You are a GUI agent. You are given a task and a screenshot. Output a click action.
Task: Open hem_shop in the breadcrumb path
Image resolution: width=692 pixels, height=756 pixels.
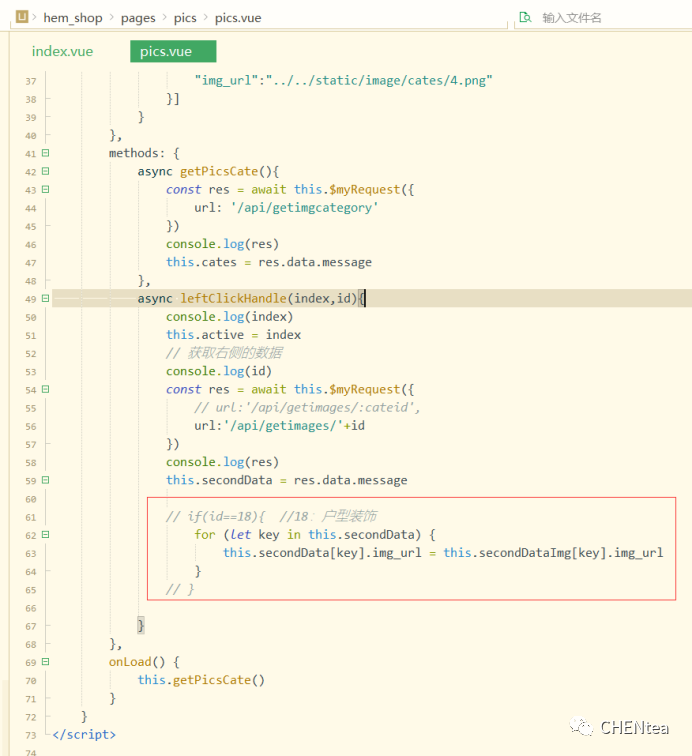coord(73,18)
